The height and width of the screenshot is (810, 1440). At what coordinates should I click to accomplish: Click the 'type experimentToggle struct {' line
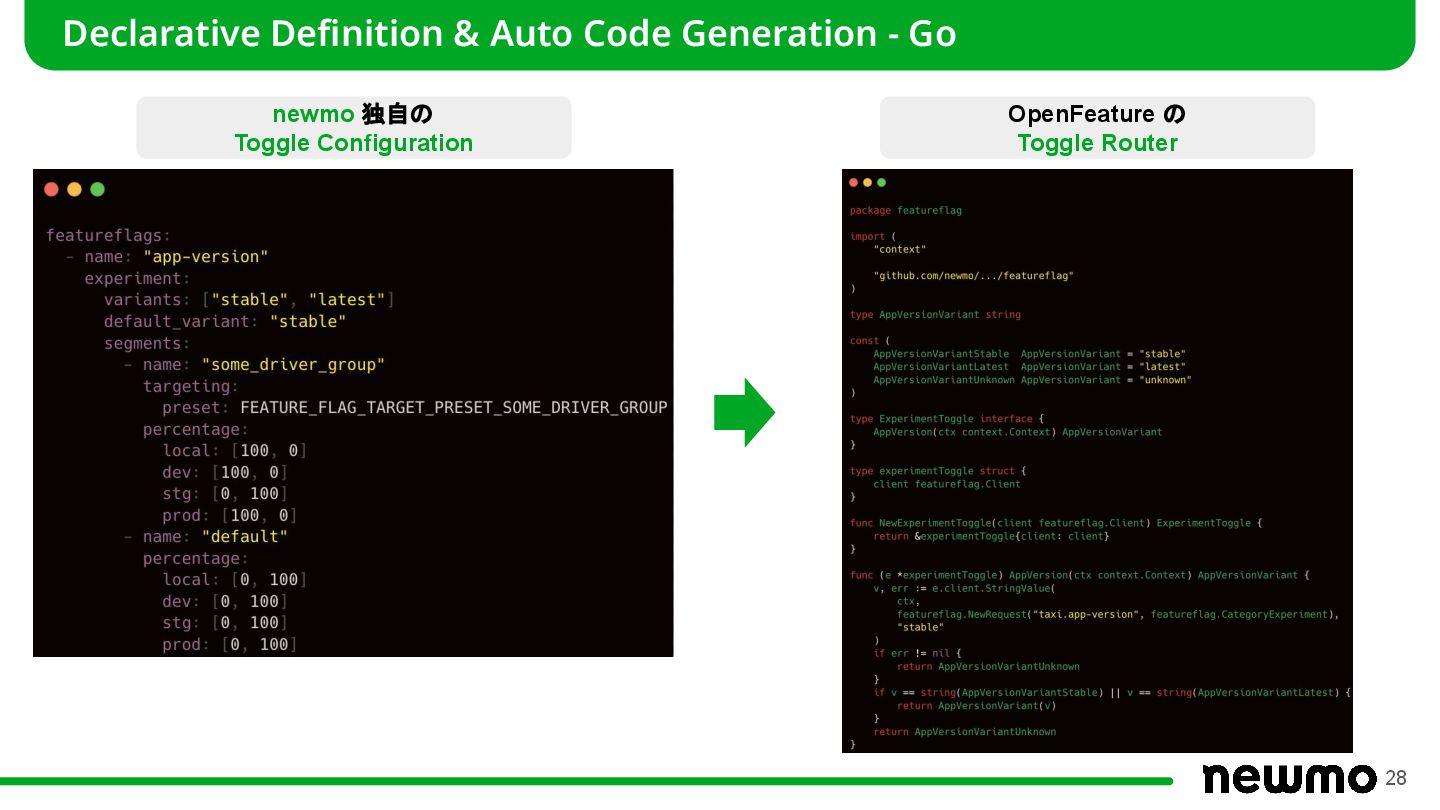coord(939,471)
